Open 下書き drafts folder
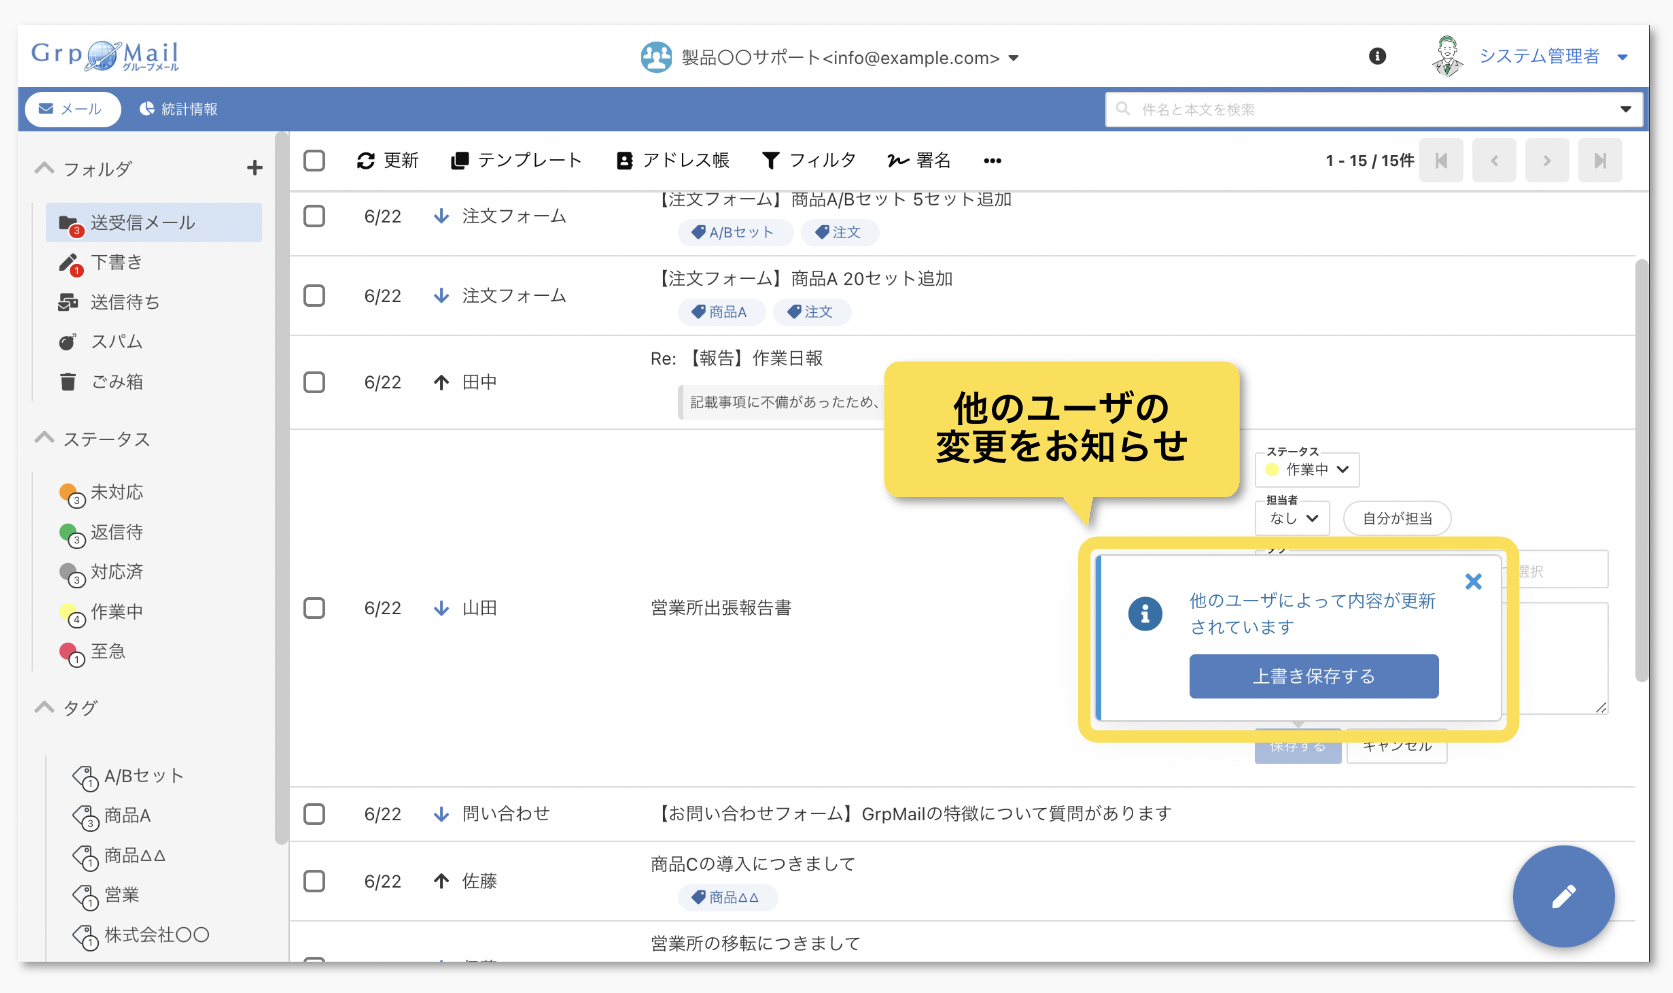The width and height of the screenshot is (1673, 993). (x=116, y=262)
